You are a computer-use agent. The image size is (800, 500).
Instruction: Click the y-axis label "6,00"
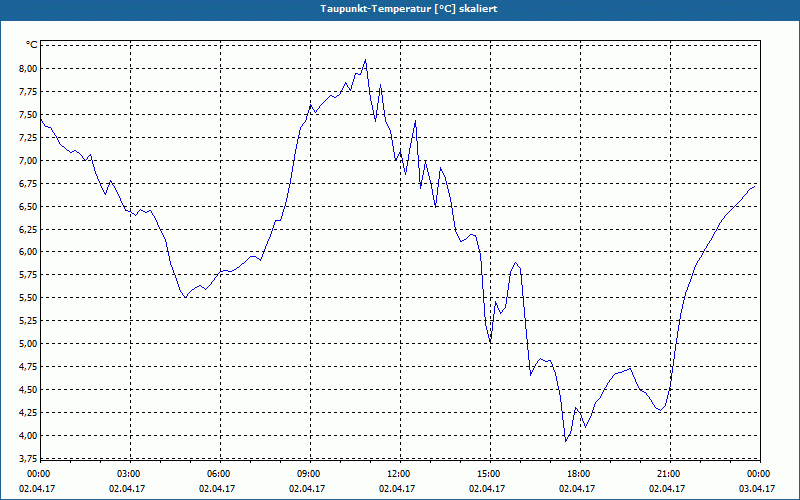[28, 252]
